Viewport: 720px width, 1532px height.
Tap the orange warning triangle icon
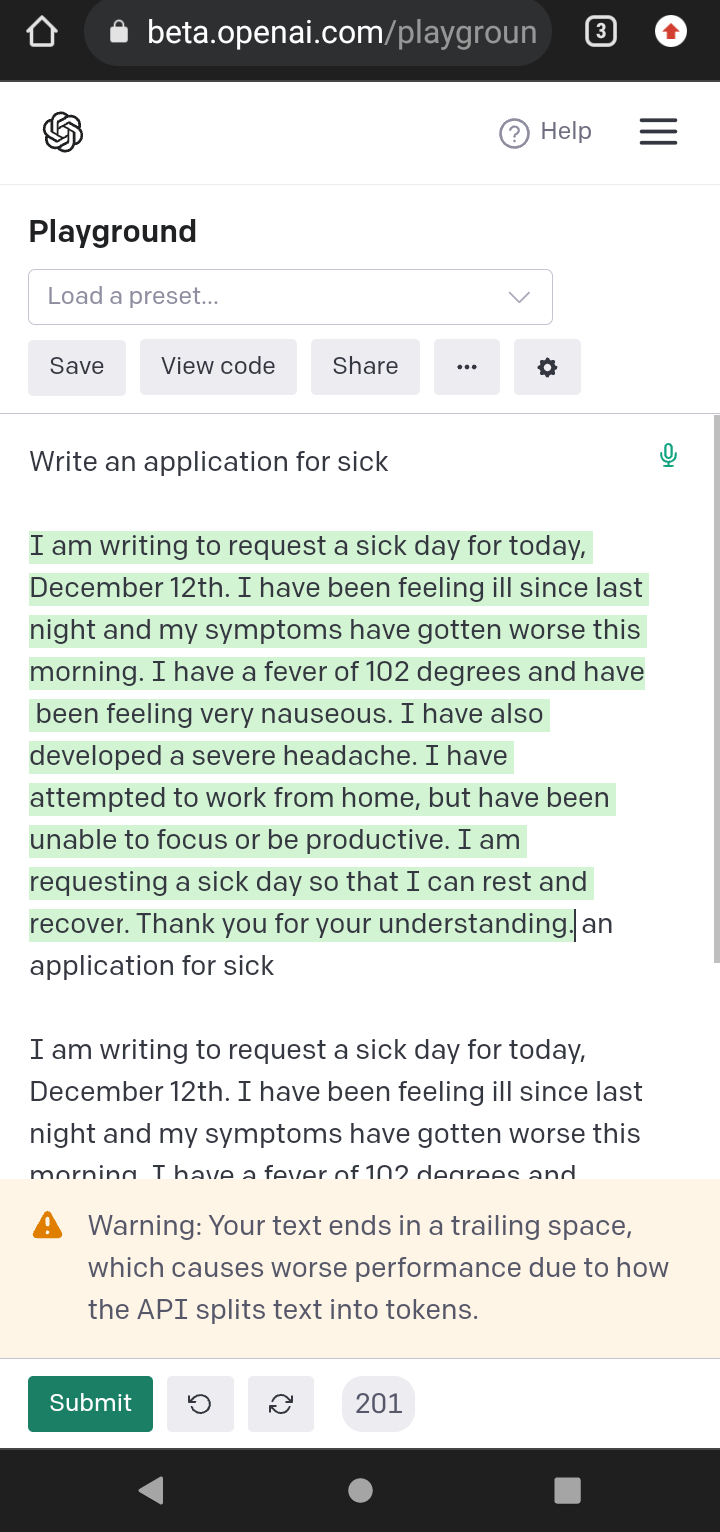coord(47,1225)
